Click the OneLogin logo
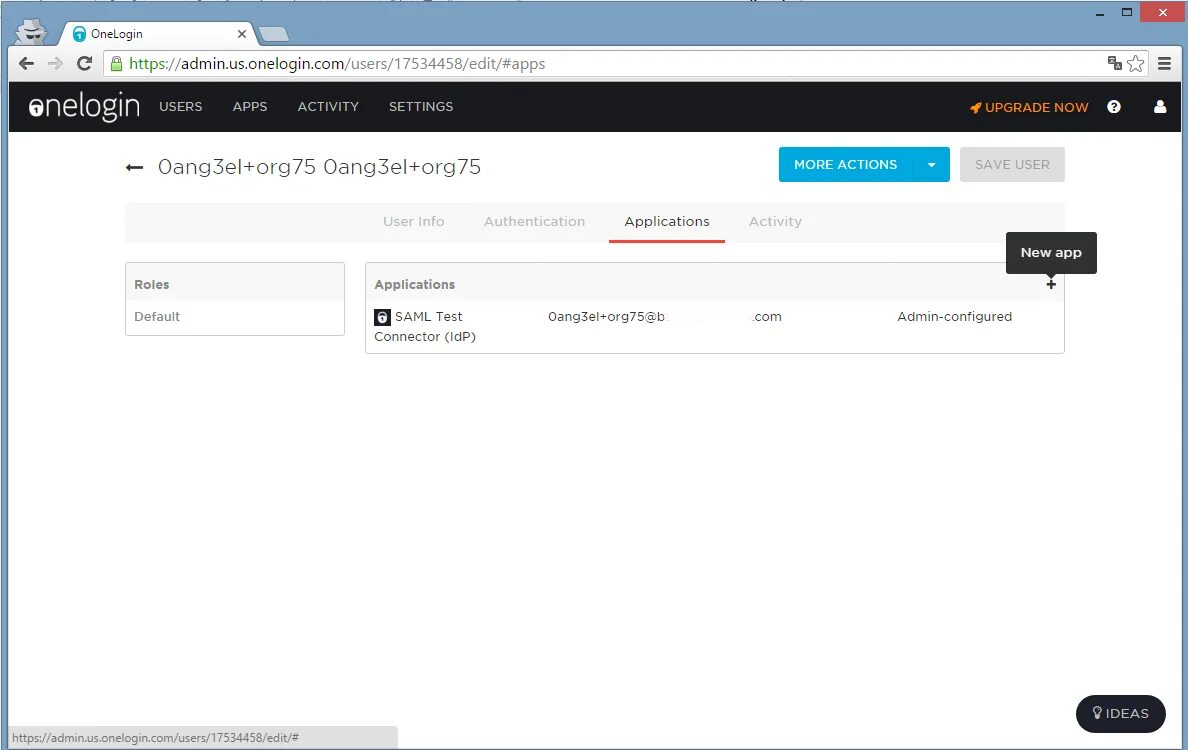The image size is (1188, 750). (84, 106)
